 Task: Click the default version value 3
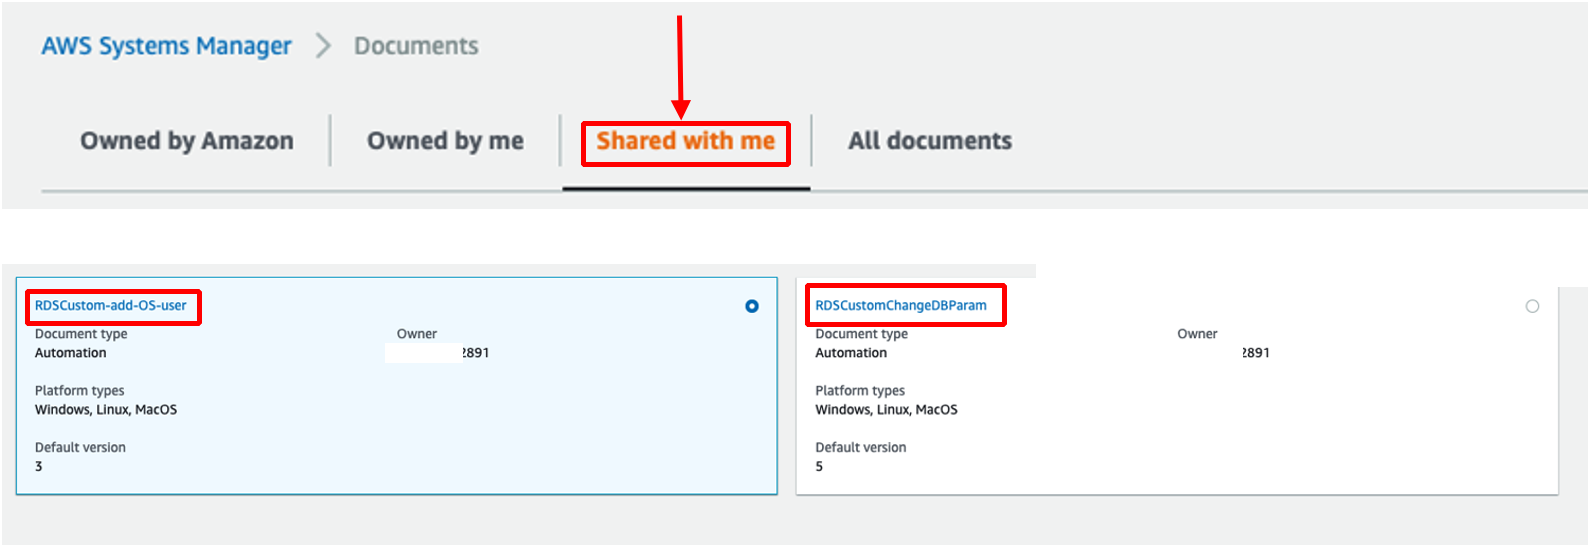[x=39, y=467]
